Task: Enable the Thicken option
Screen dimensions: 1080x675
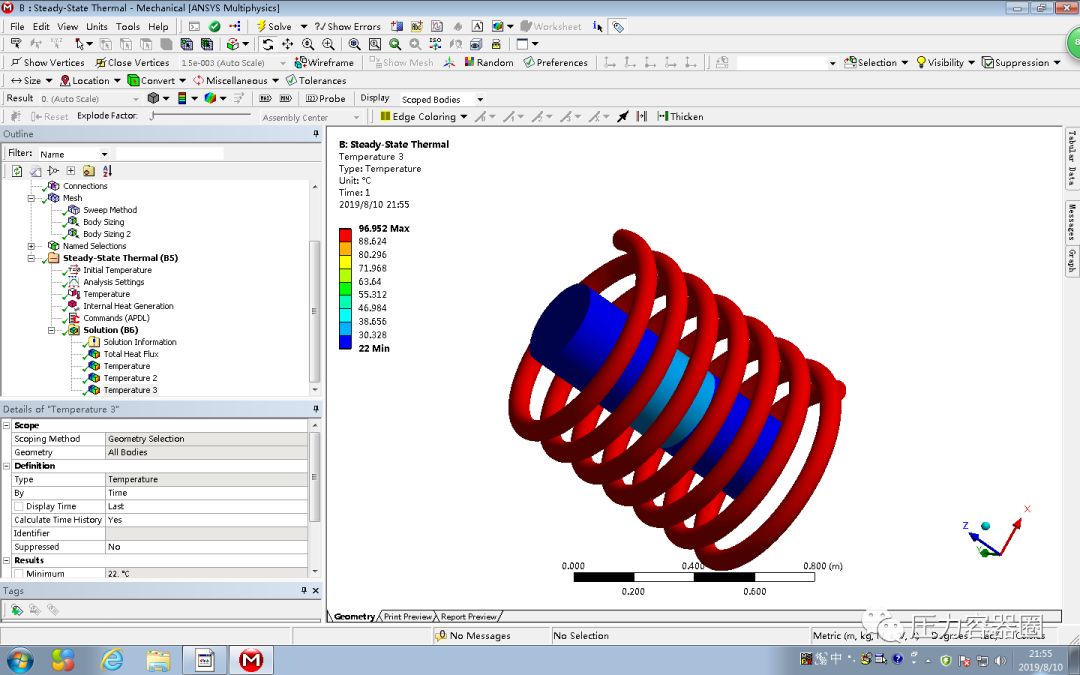Action: pos(679,116)
